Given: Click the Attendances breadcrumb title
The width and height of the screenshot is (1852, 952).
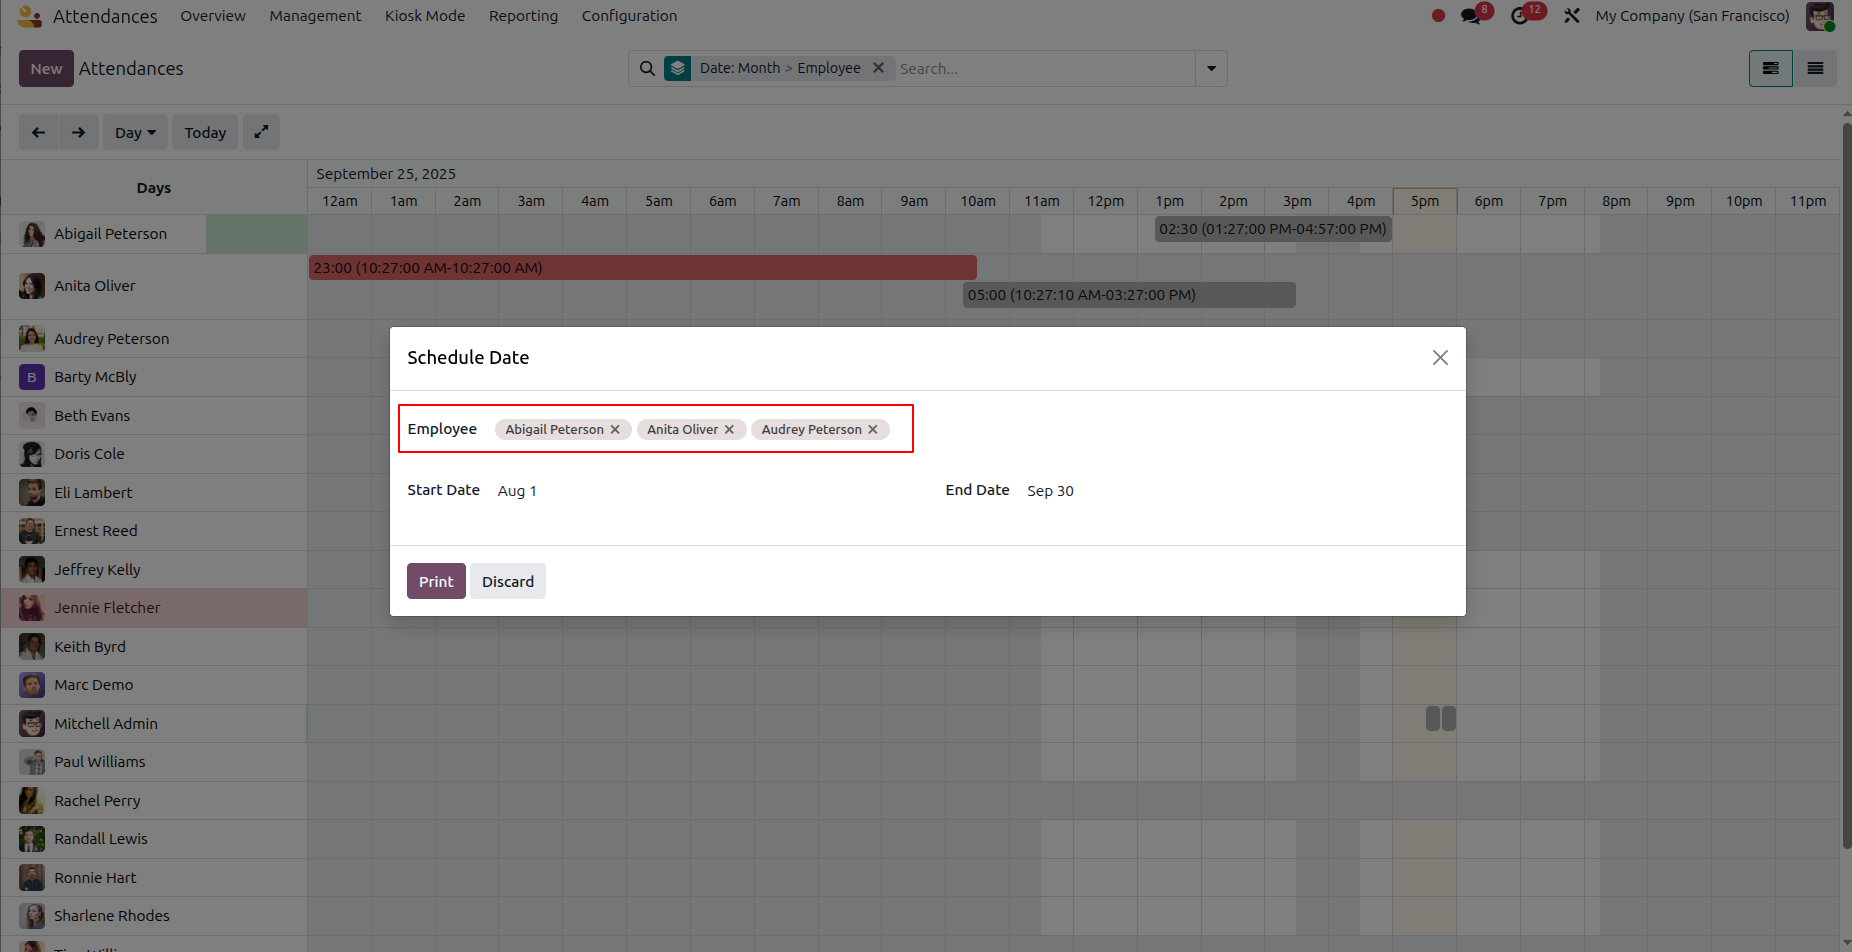Looking at the screenshot, I should (131, 68).
